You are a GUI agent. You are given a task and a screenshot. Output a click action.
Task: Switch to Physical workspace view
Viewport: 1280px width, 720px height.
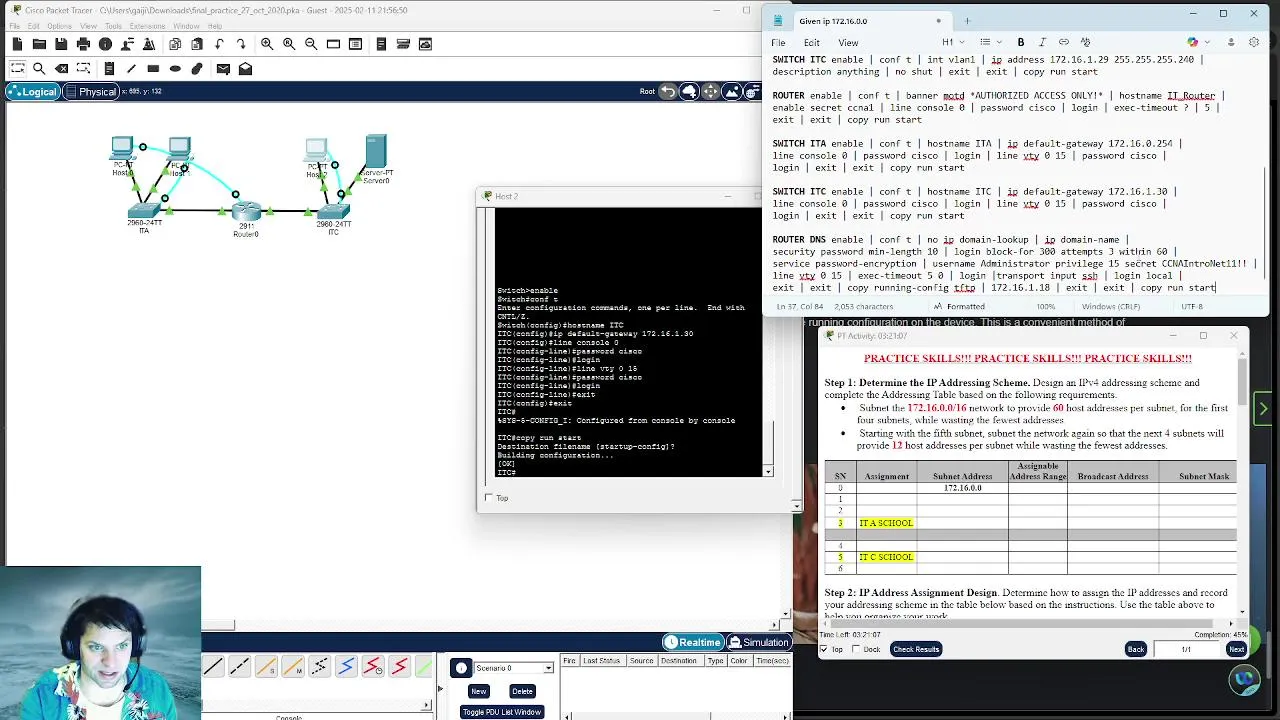pos(93,92)
